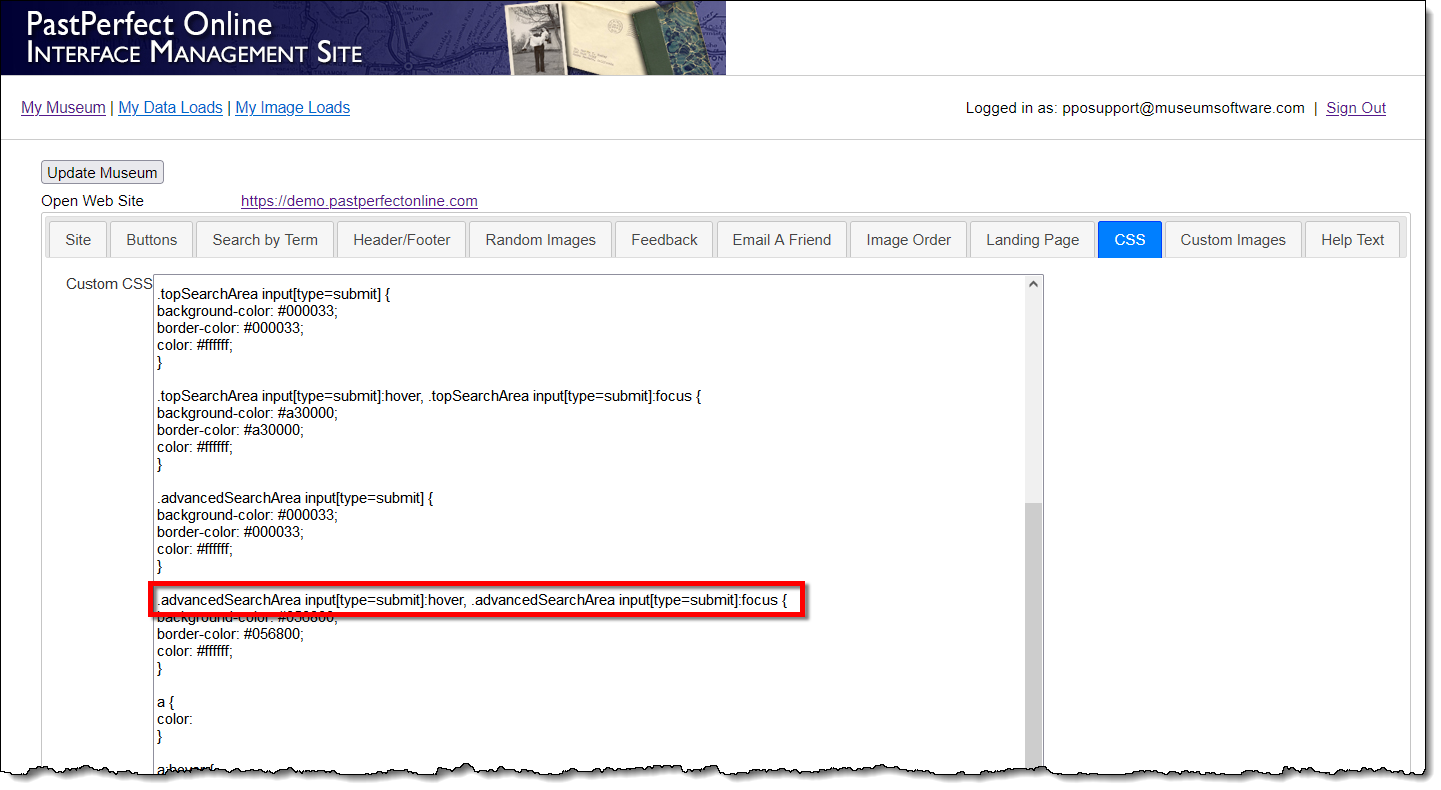Click the CSS textarea scroll-up arrow
Viewport: 1441px width, 790px height.
coord(1034,285)
